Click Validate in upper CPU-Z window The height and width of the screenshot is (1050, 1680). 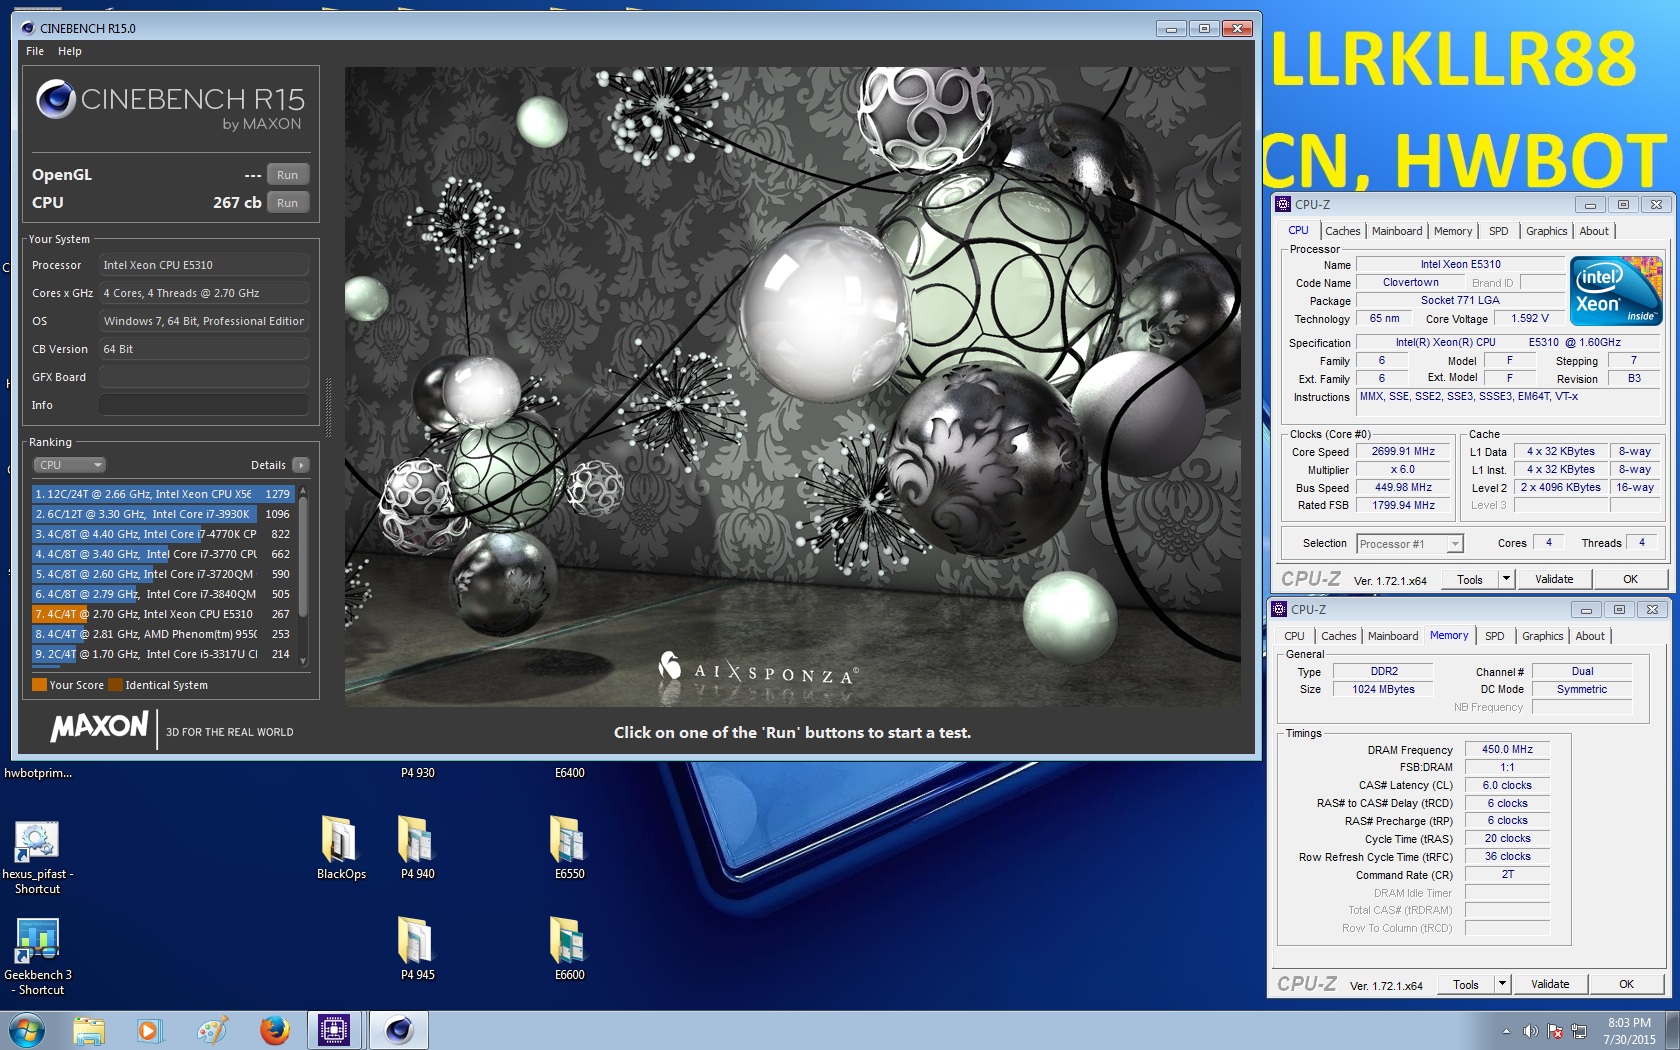1554,579
